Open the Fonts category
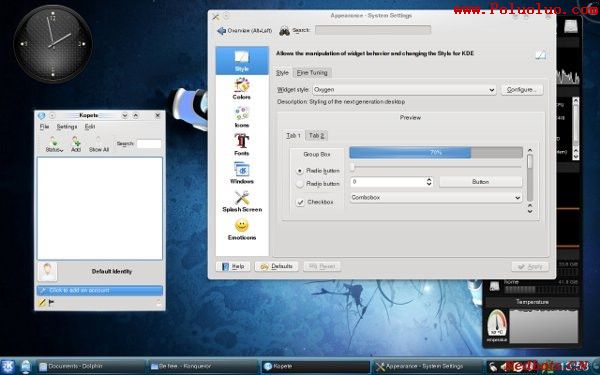The height and width of the screenshot is (375, 600). coord(241,145)
